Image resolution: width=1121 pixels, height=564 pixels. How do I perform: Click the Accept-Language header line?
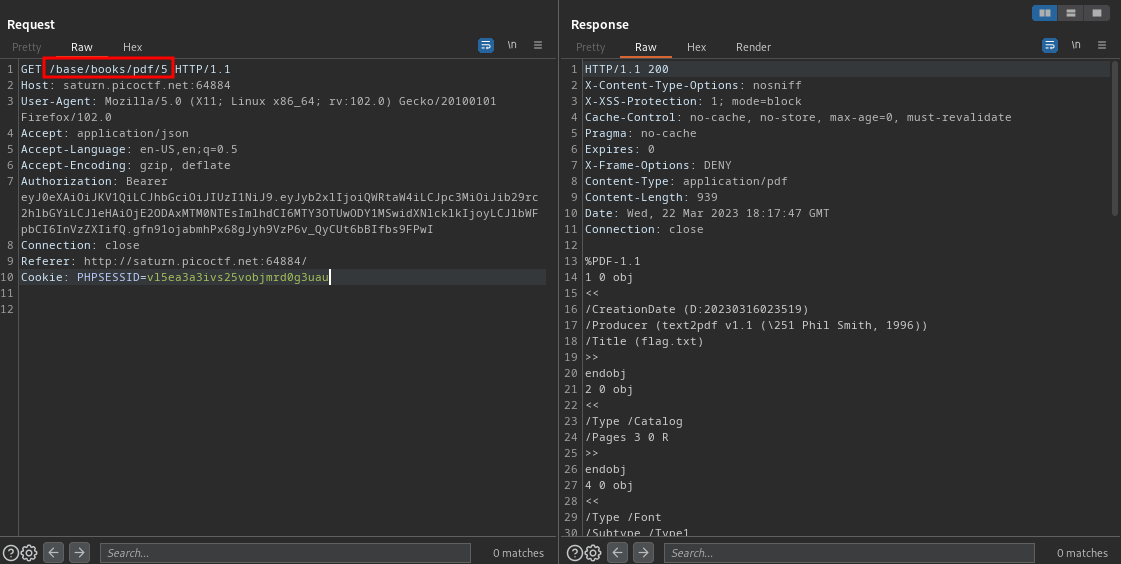(x=129, y=149)
